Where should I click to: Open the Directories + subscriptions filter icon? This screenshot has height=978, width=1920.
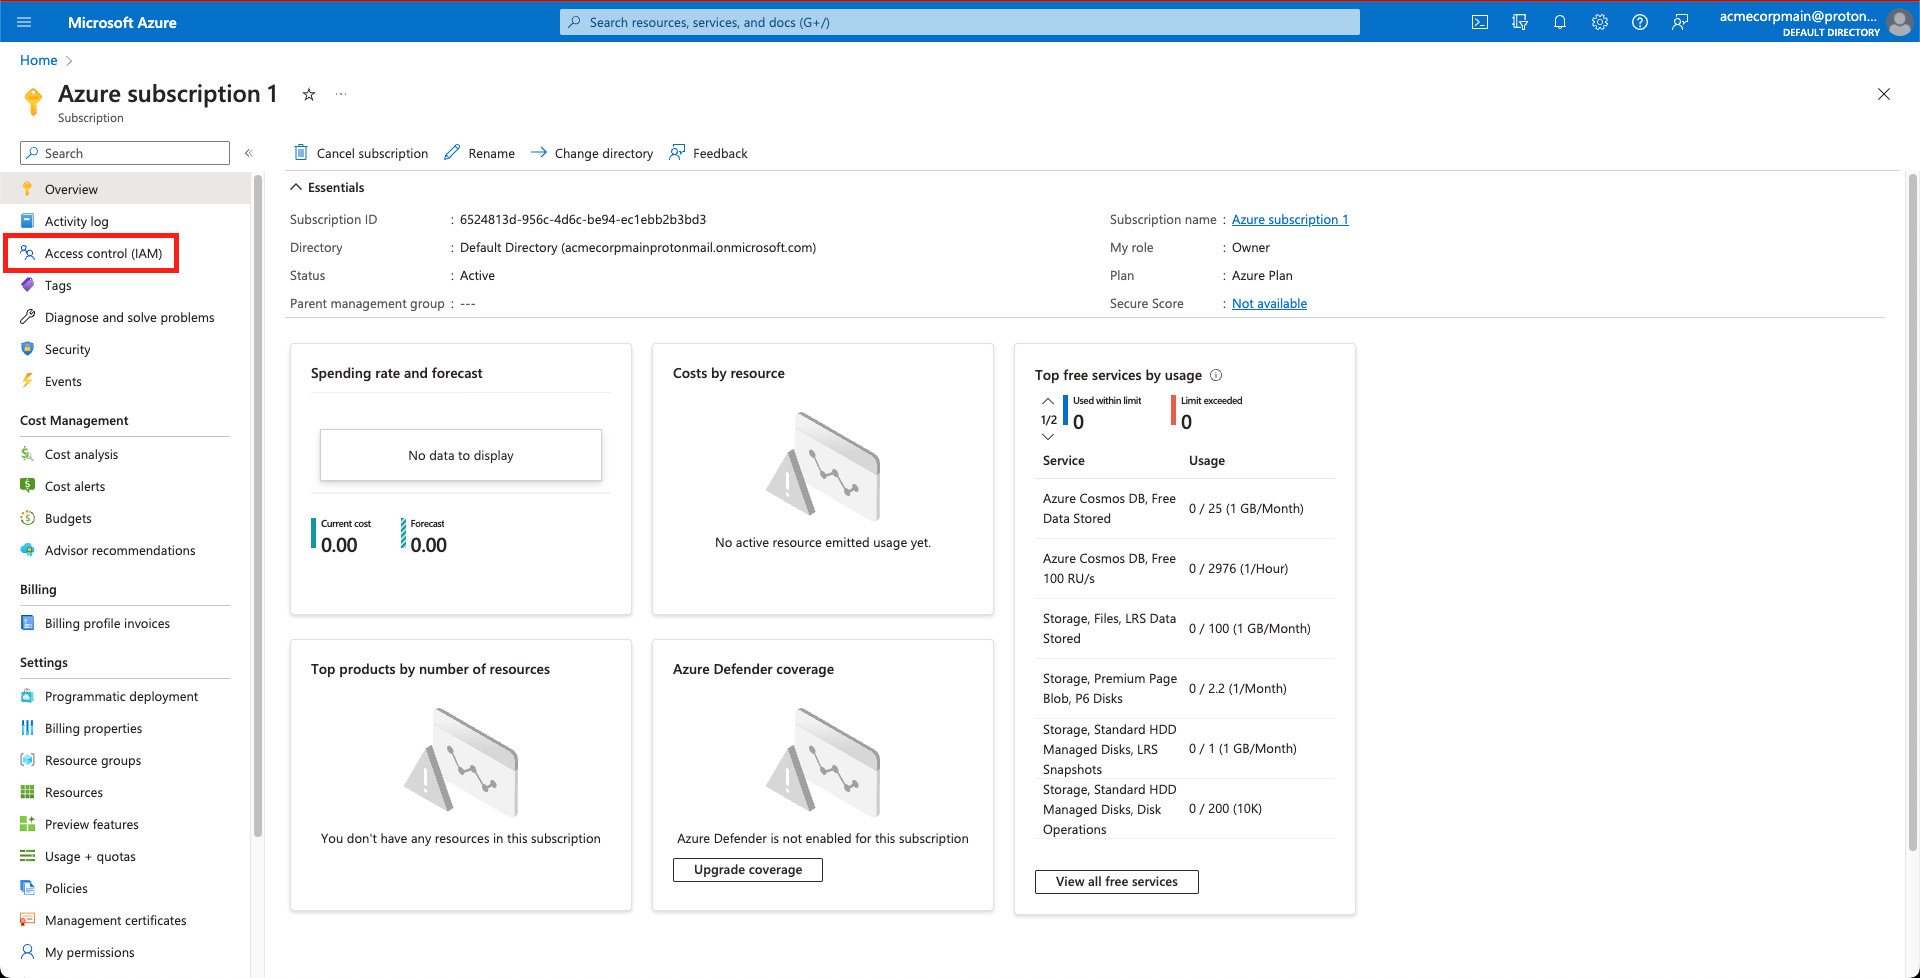click(1520, 22)
